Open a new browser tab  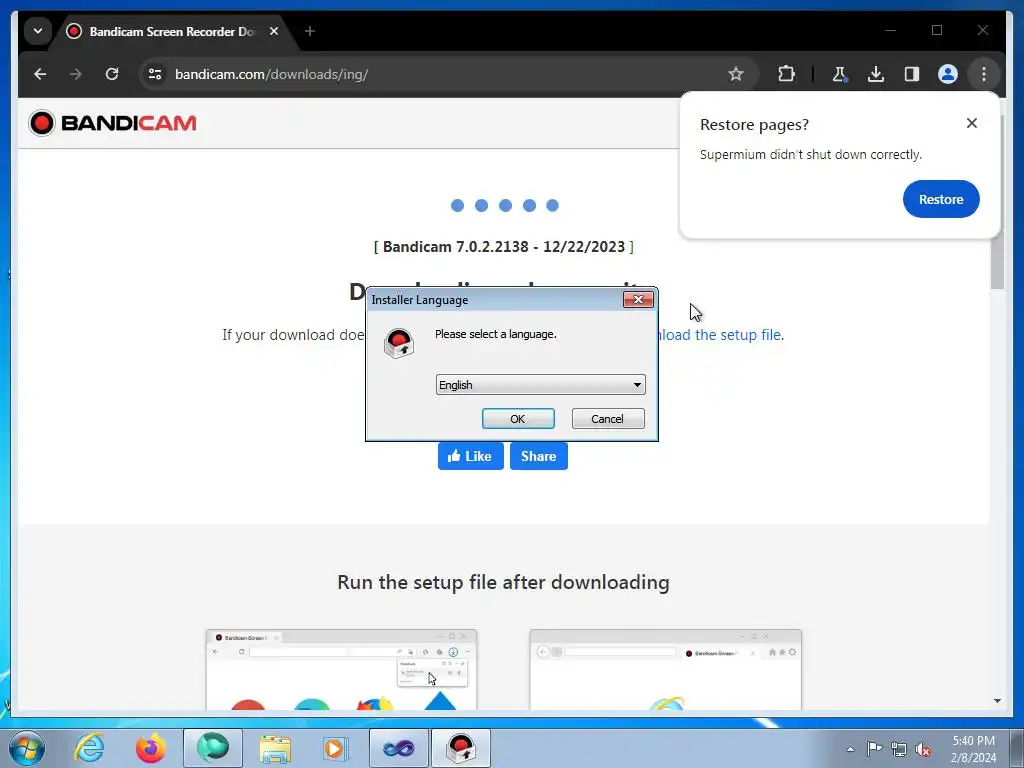(310, 31)
